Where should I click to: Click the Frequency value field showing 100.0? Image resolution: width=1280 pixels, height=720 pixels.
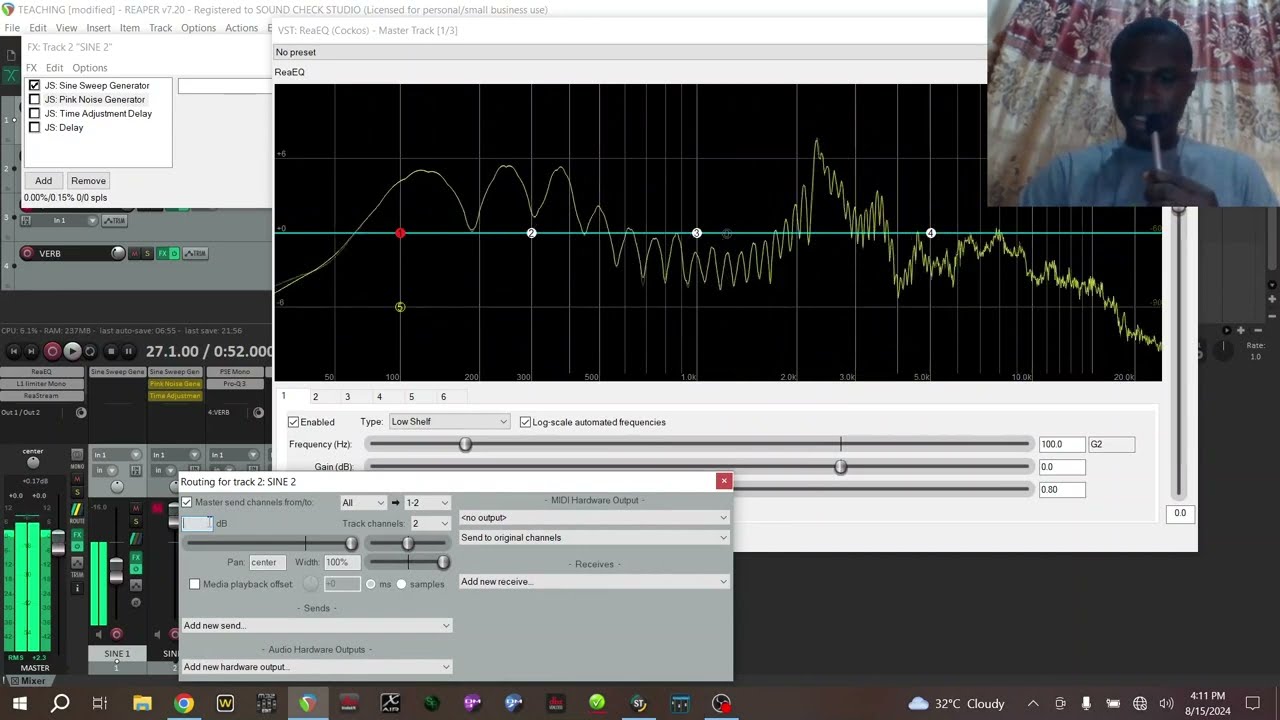(x=1062, y=444)
